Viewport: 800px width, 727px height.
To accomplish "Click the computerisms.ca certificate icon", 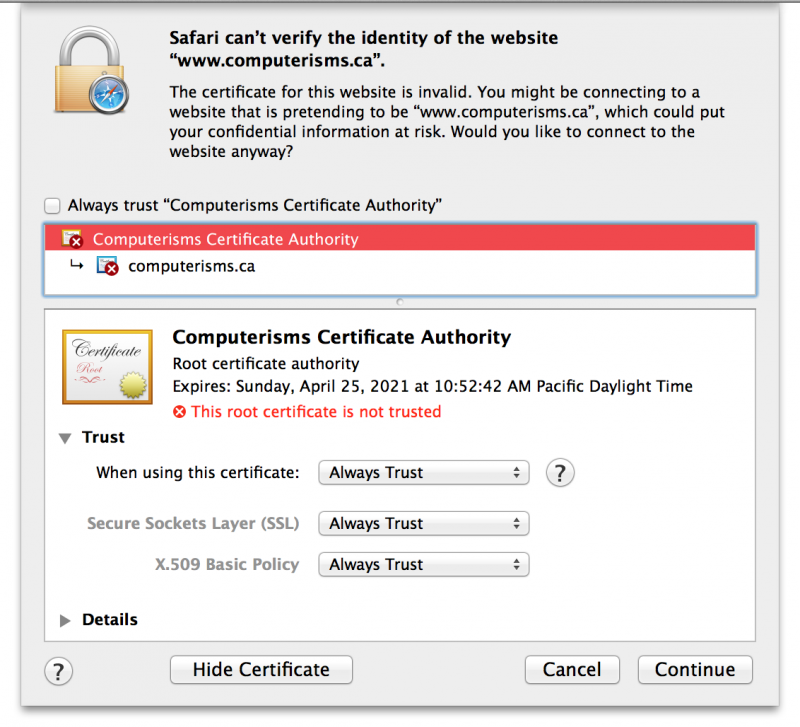I will tap(107, 266).
